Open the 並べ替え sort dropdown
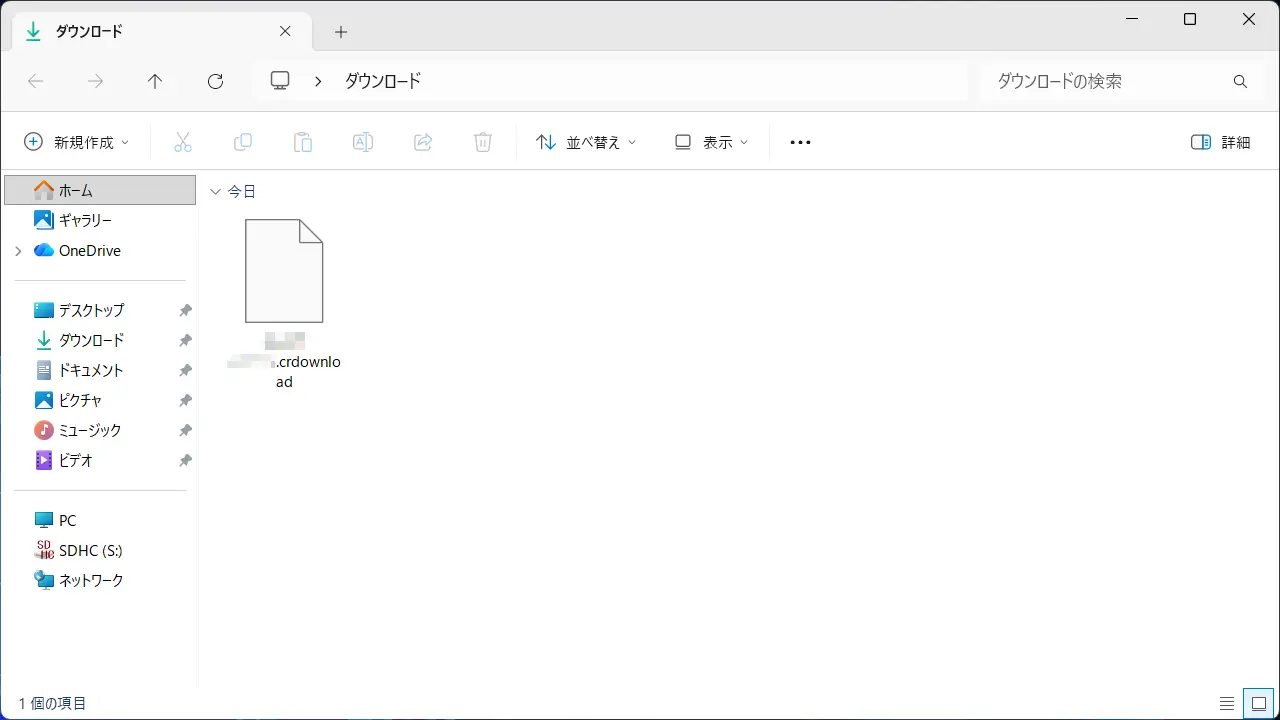The width and height of the screenshot is (1280, 720). 585,142
